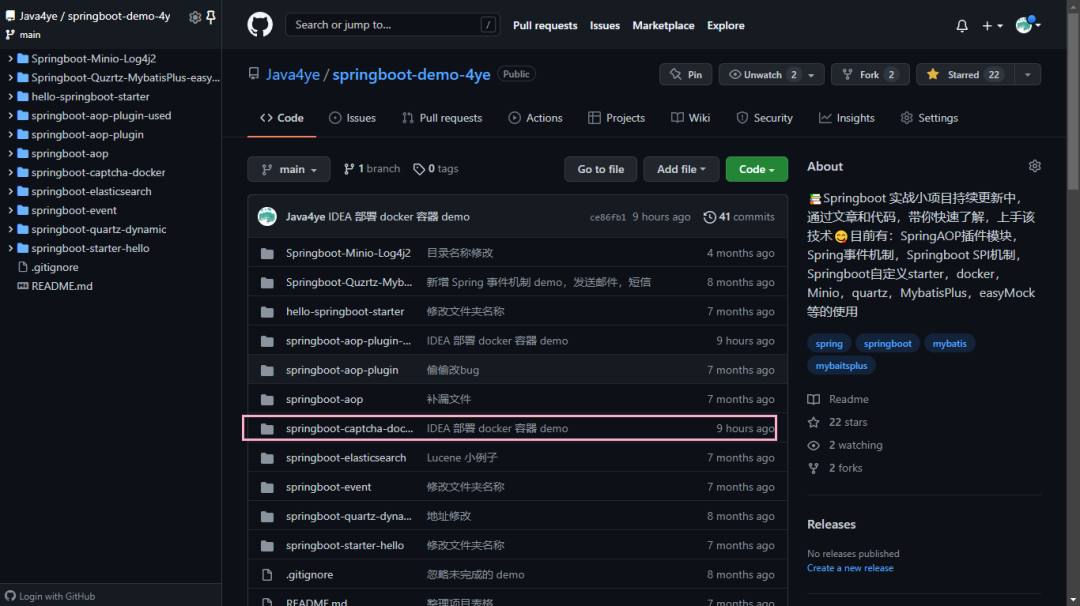Image resolution: width=1080 pixels, height=606 pixels.
Task: Open .gitignore in the sidebar tree
Action: point(54,267)
